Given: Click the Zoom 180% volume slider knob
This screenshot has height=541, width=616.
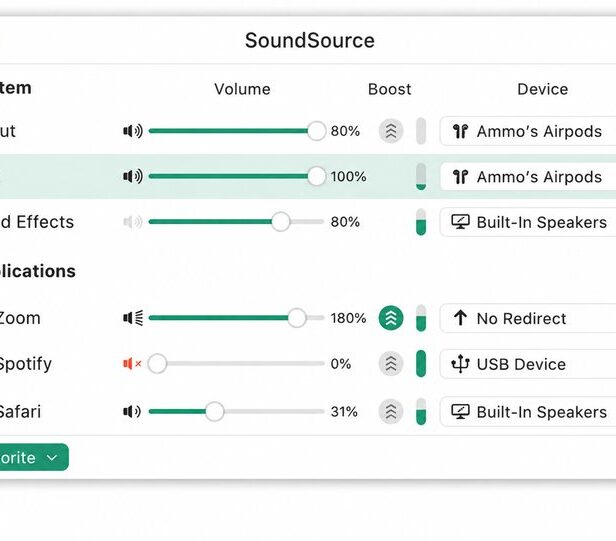Looking at the screenshot, I should (x=297, y=318).
